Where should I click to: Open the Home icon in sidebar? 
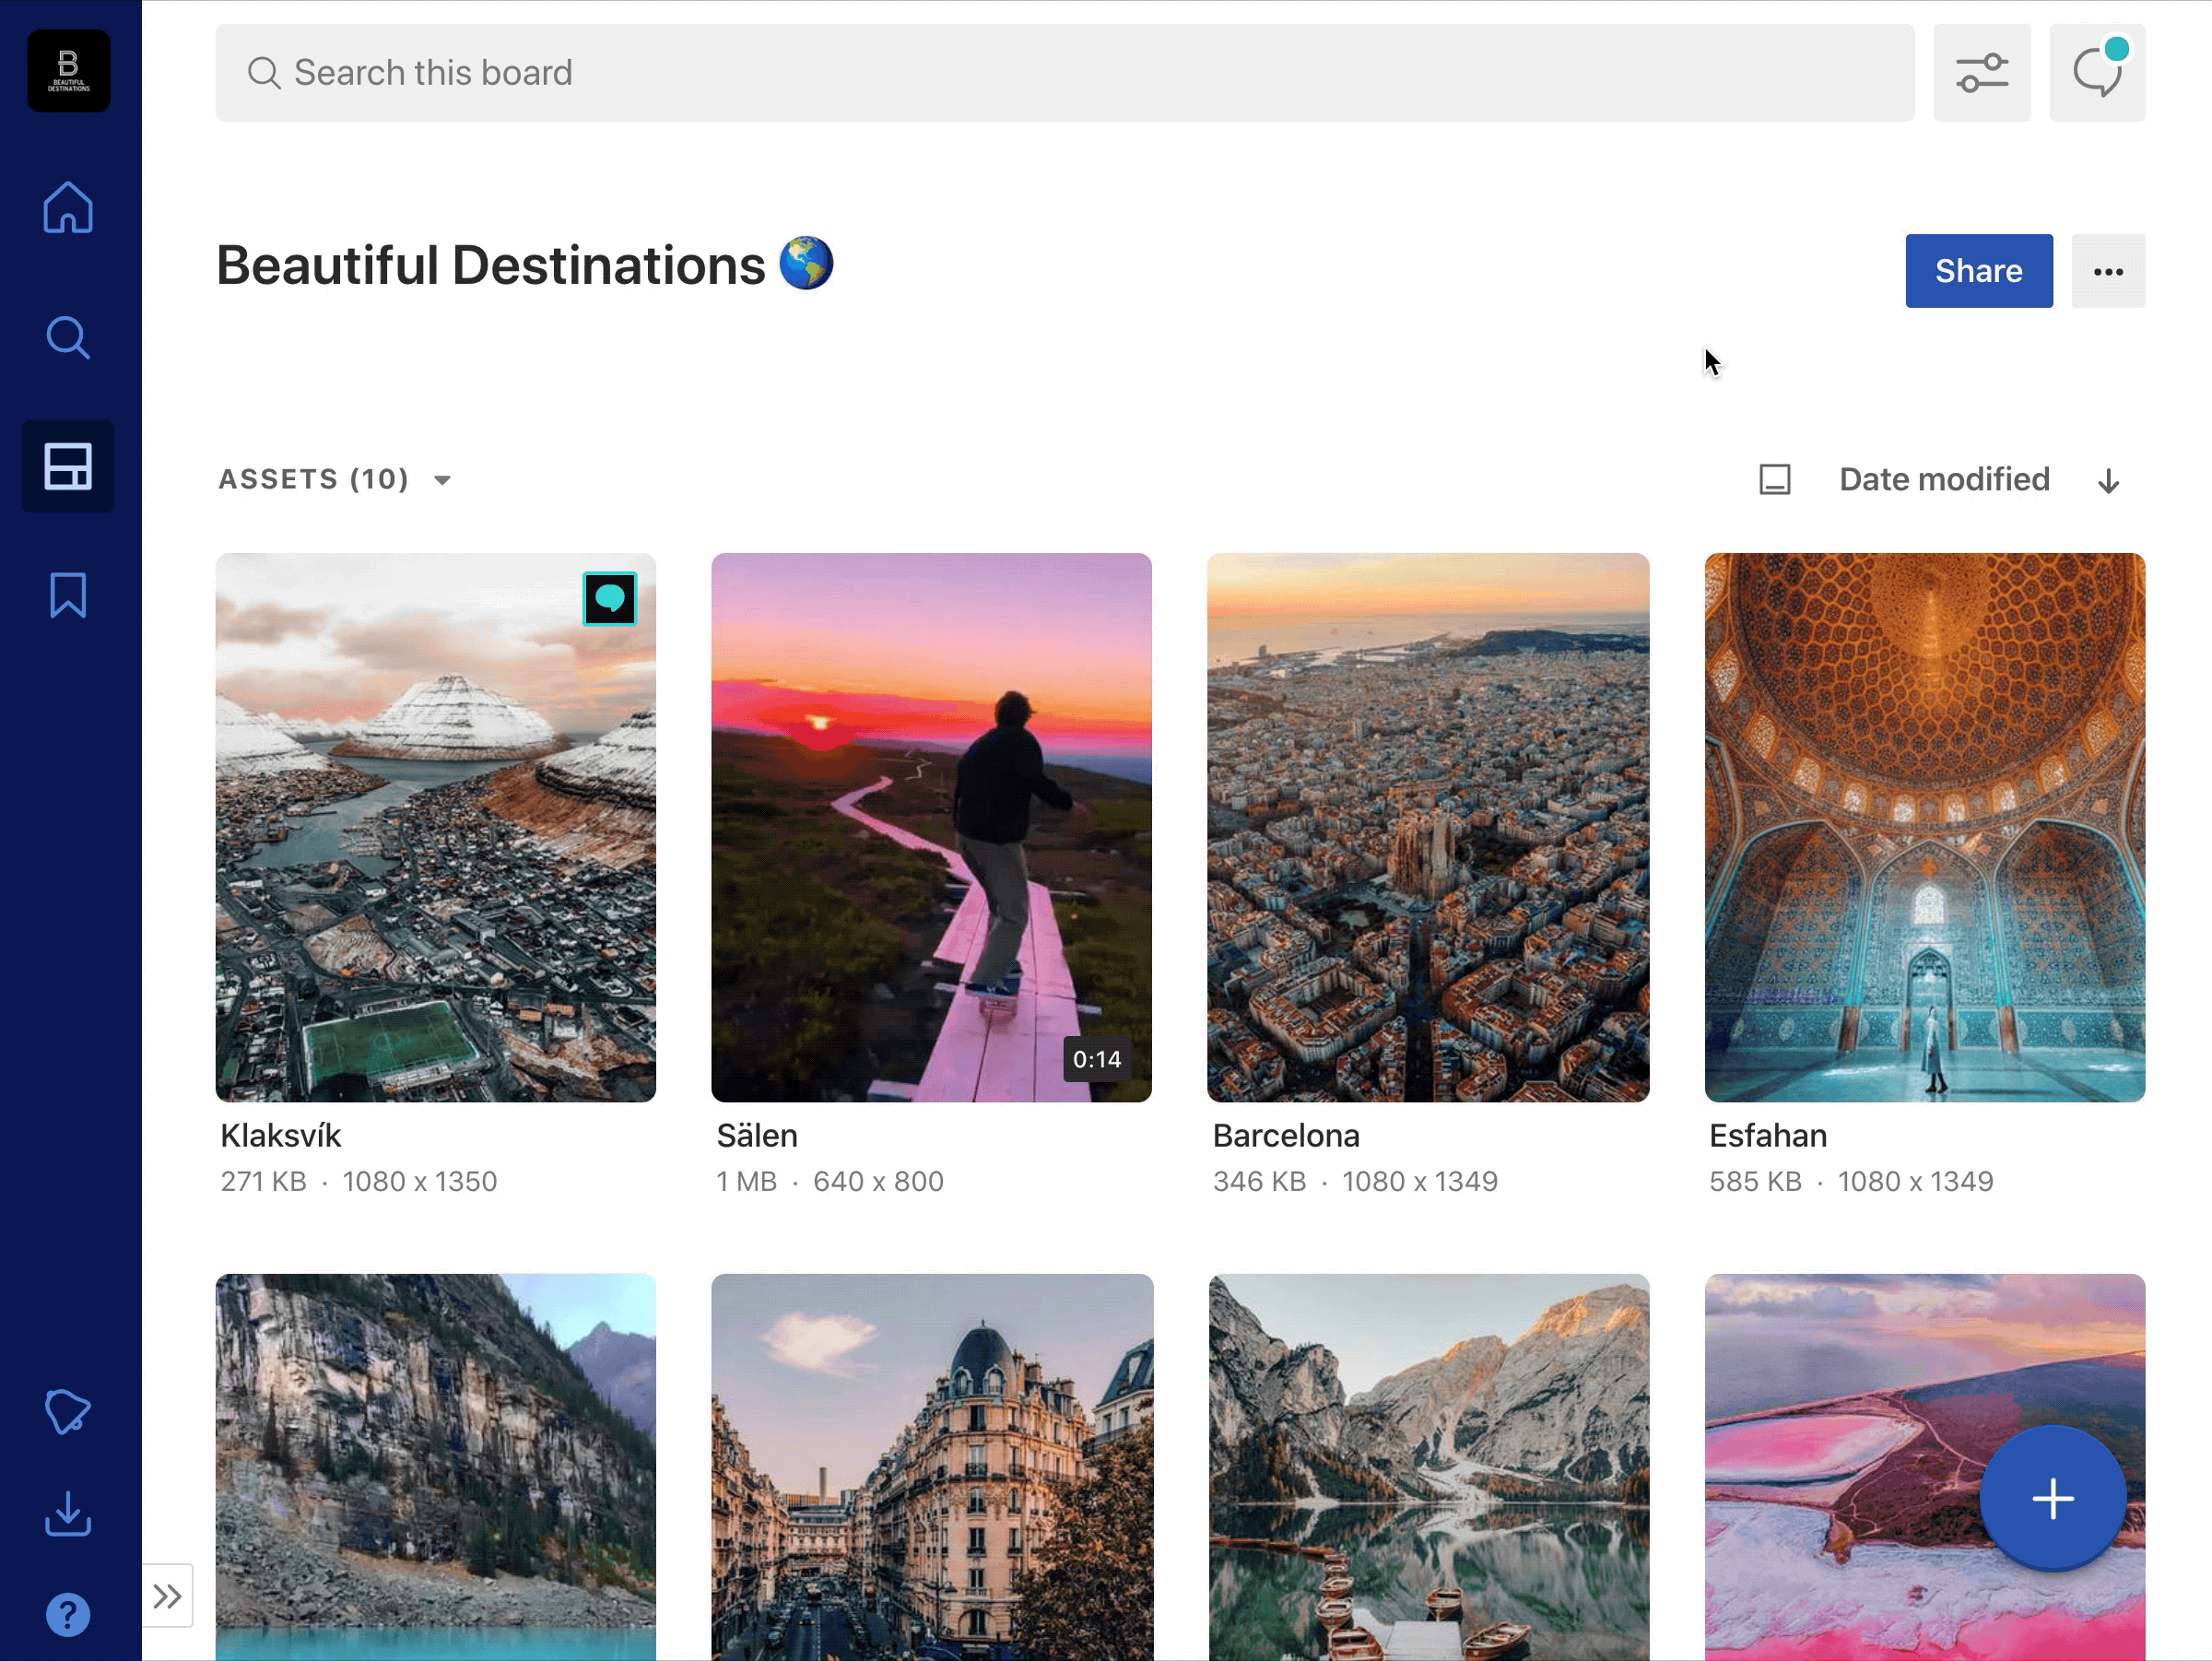pyautogui.click(x=68, y=208)
